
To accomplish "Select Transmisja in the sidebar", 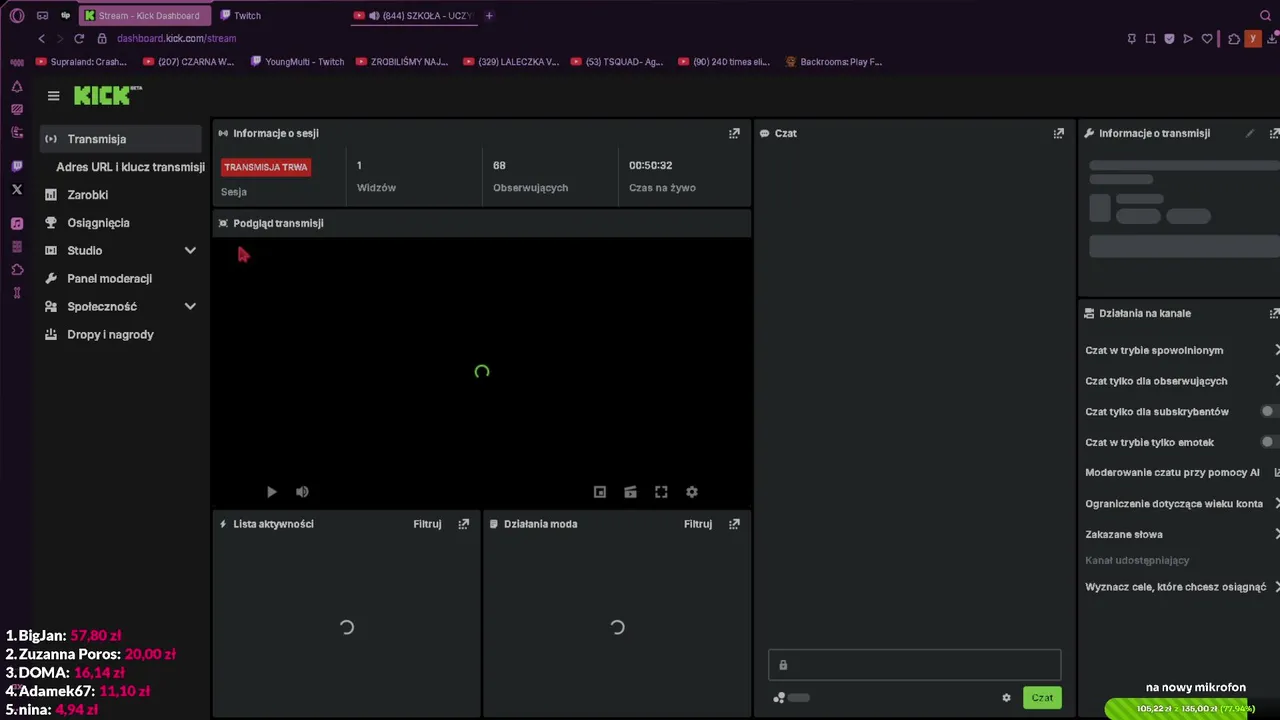I will [120, 139].
